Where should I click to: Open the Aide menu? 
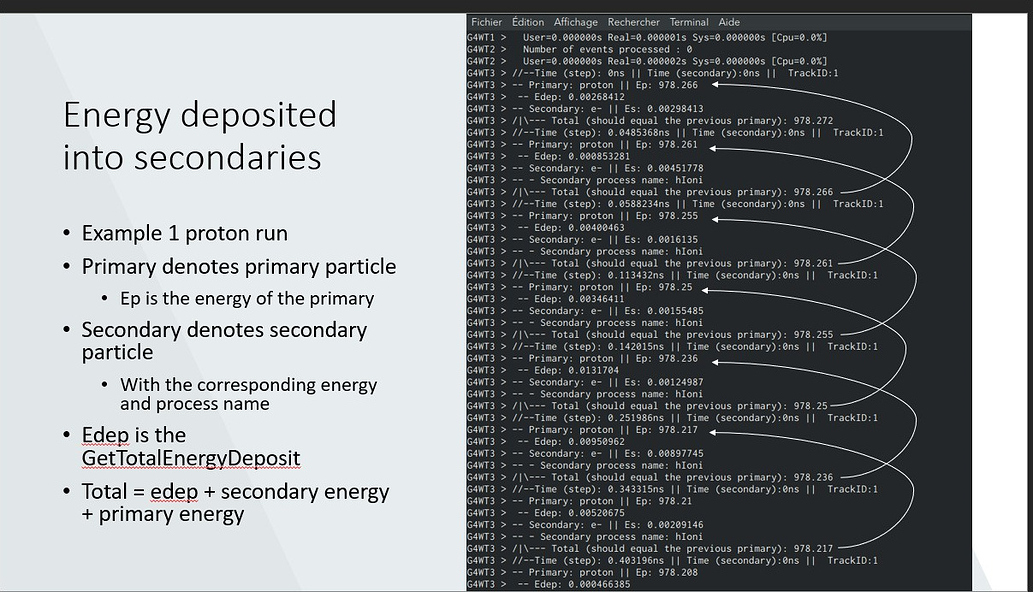coord(729,22)
